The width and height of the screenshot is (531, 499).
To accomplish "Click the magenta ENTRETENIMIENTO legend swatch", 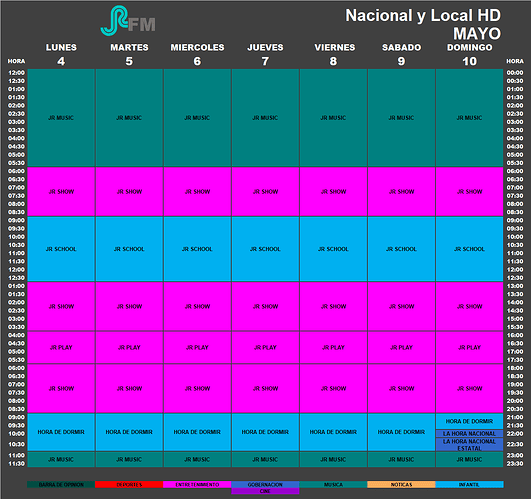I will [x=197, y=484].
